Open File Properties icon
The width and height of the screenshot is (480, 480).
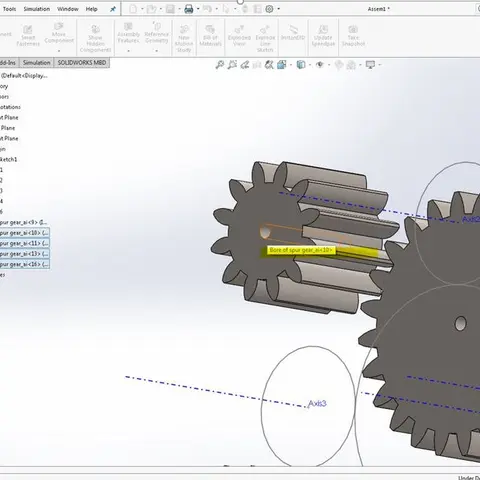point(257,9)
